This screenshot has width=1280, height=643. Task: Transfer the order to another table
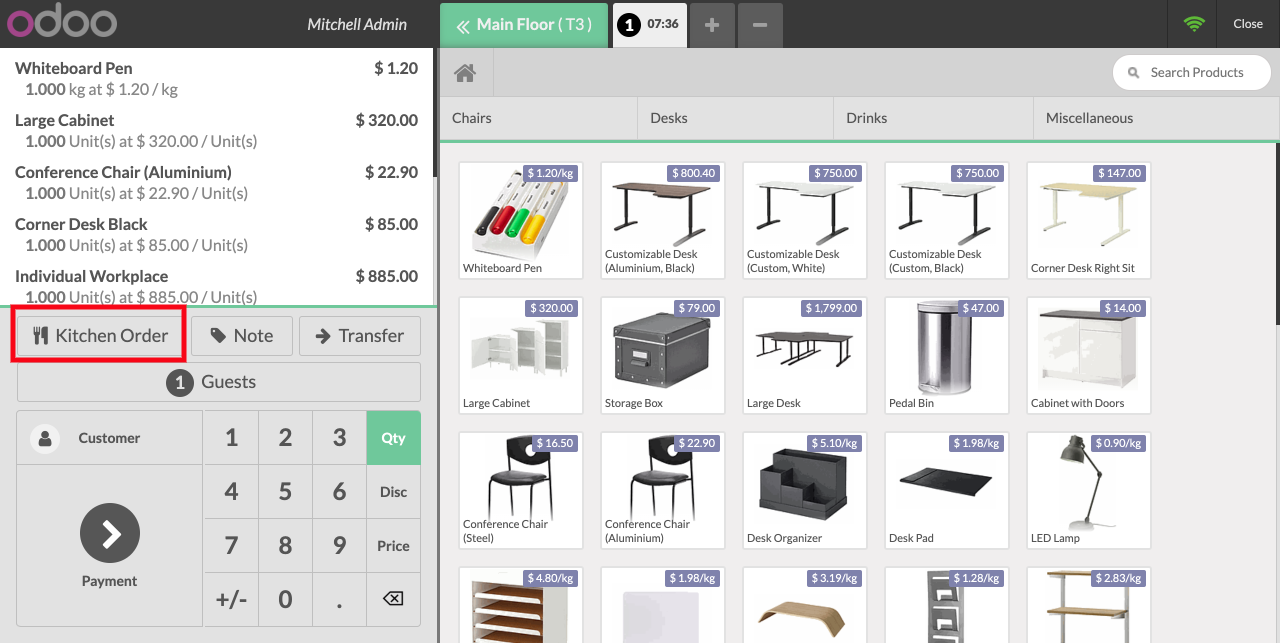coord(359,336)
